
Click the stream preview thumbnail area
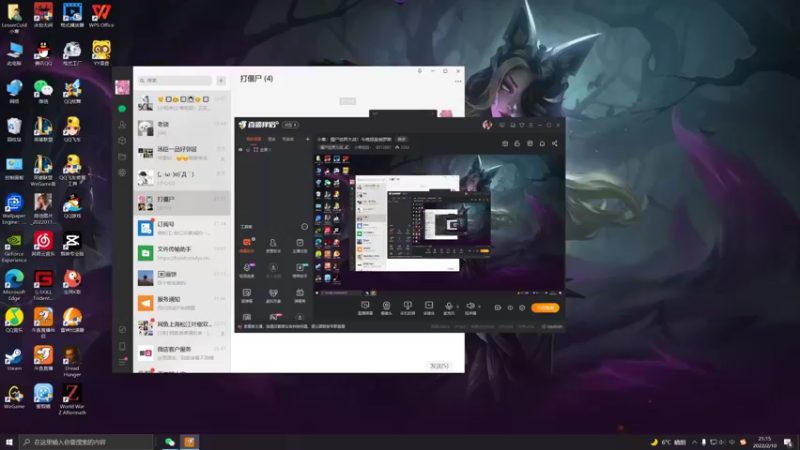tap(439, 223)
